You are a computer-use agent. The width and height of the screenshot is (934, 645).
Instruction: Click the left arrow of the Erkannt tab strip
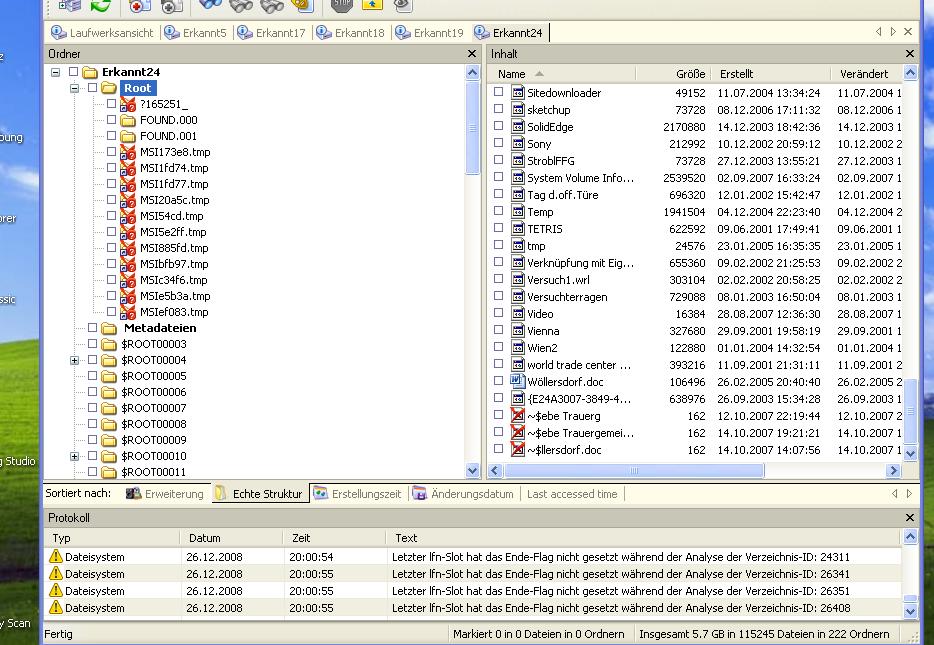click(879, 32)
